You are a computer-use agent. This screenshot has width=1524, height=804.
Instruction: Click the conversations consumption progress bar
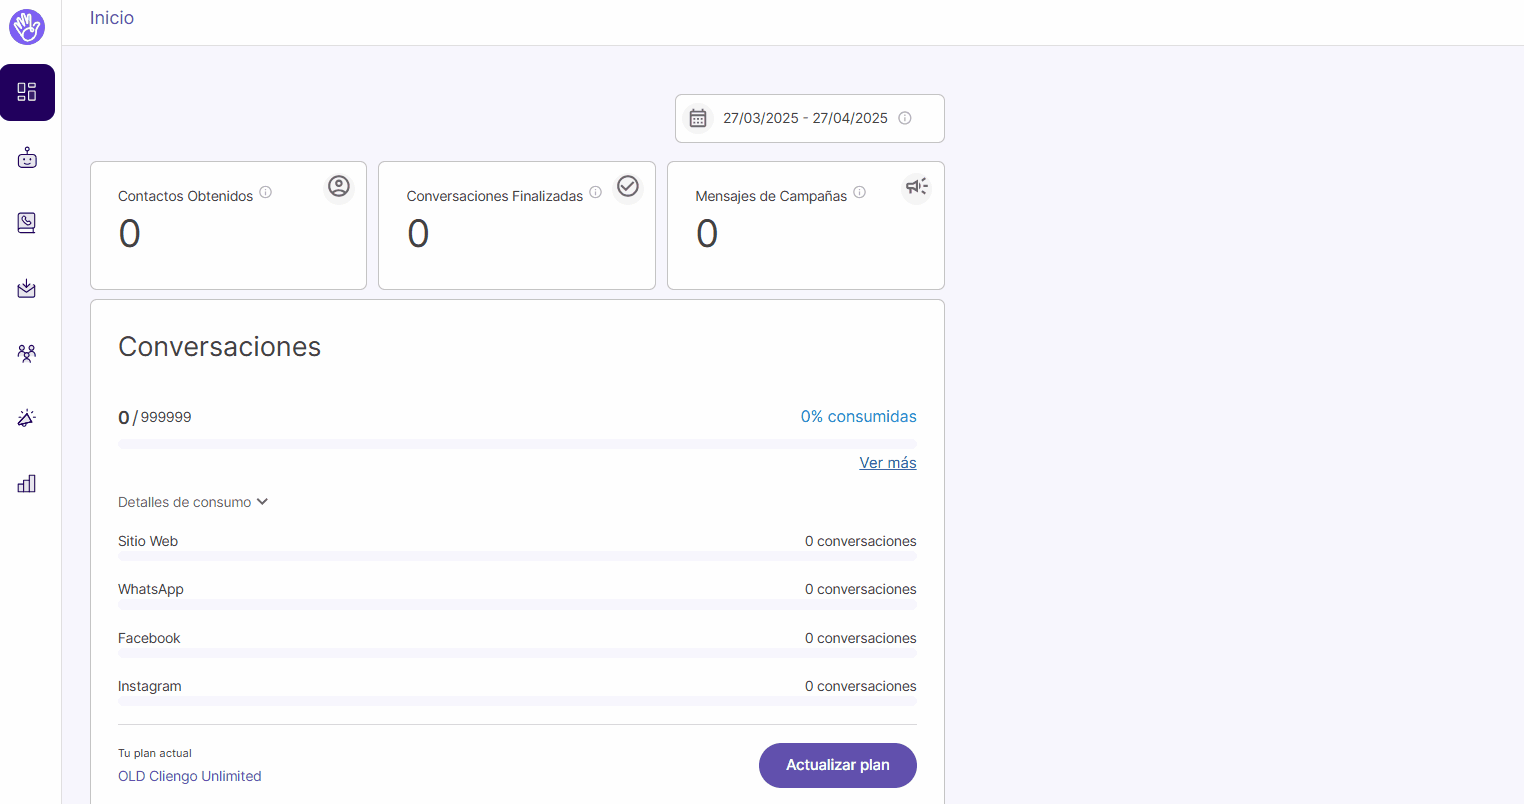tap(517, 443)
